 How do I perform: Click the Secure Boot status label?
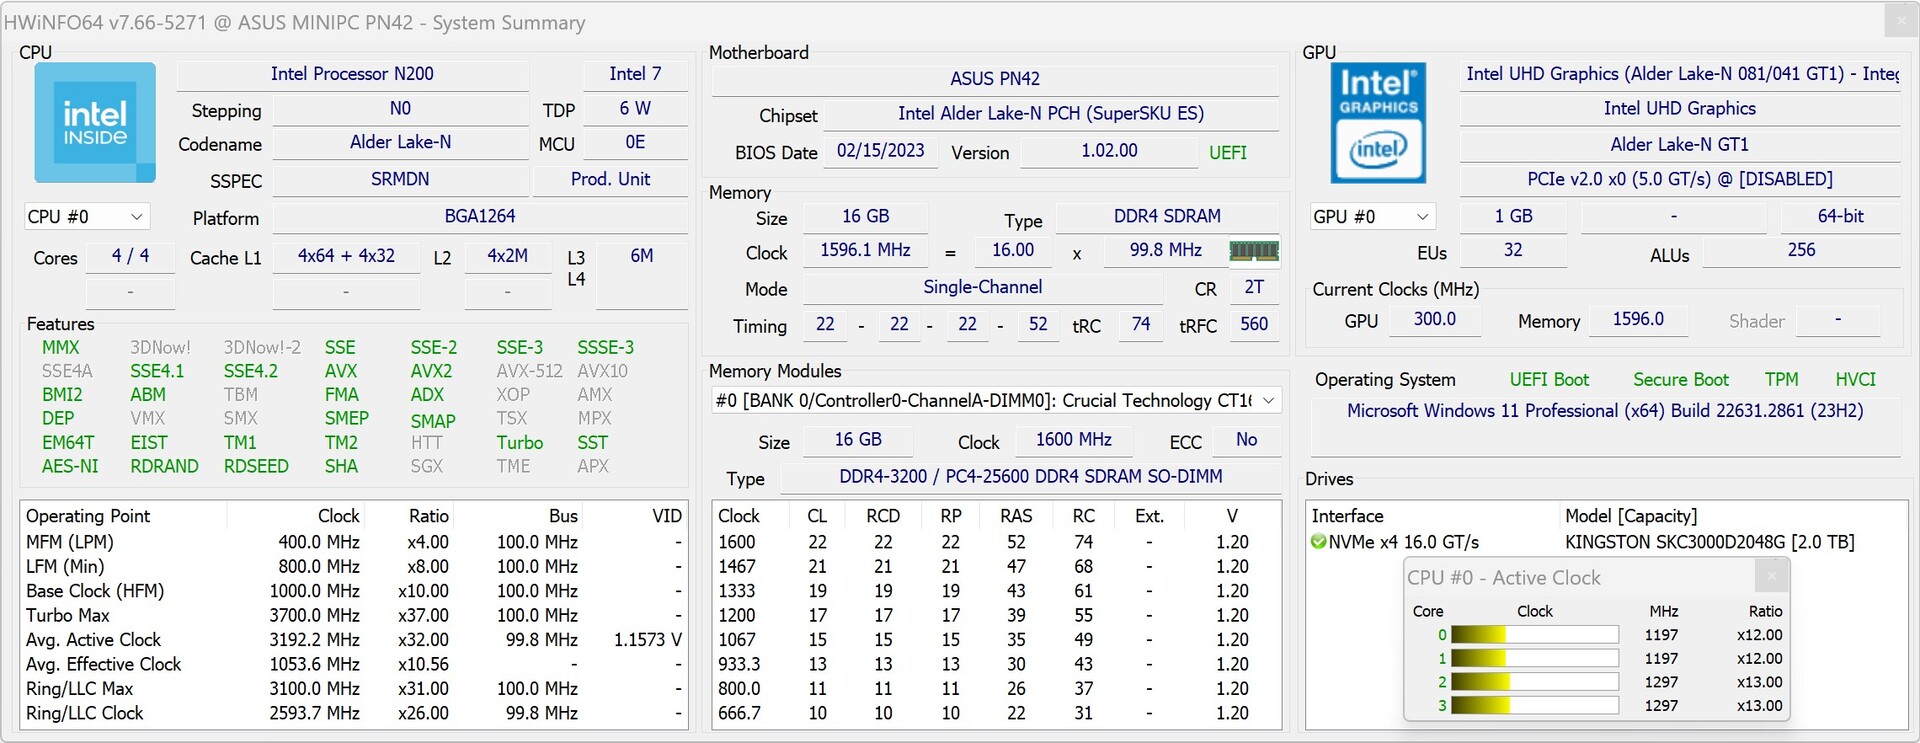coord(1680,380)
